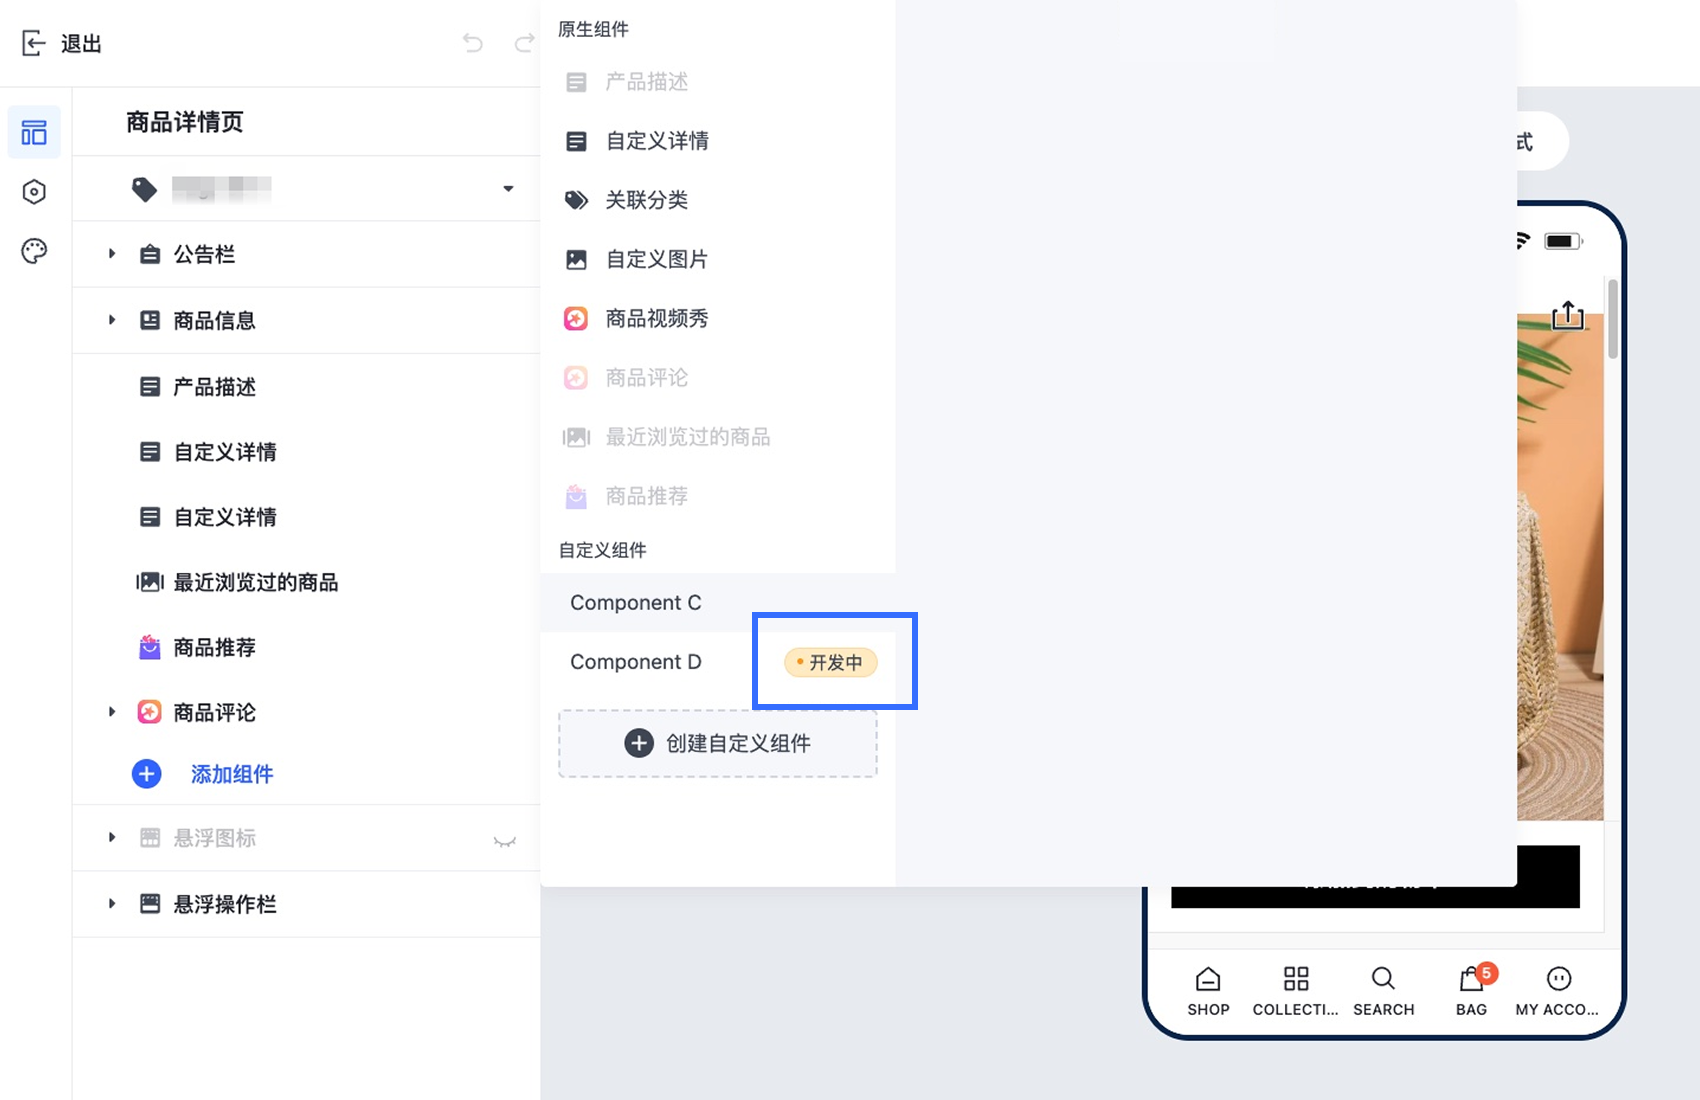1700x1100 pixels.
Task: Select the 商品视频秀 component icon
Action: 575,318
